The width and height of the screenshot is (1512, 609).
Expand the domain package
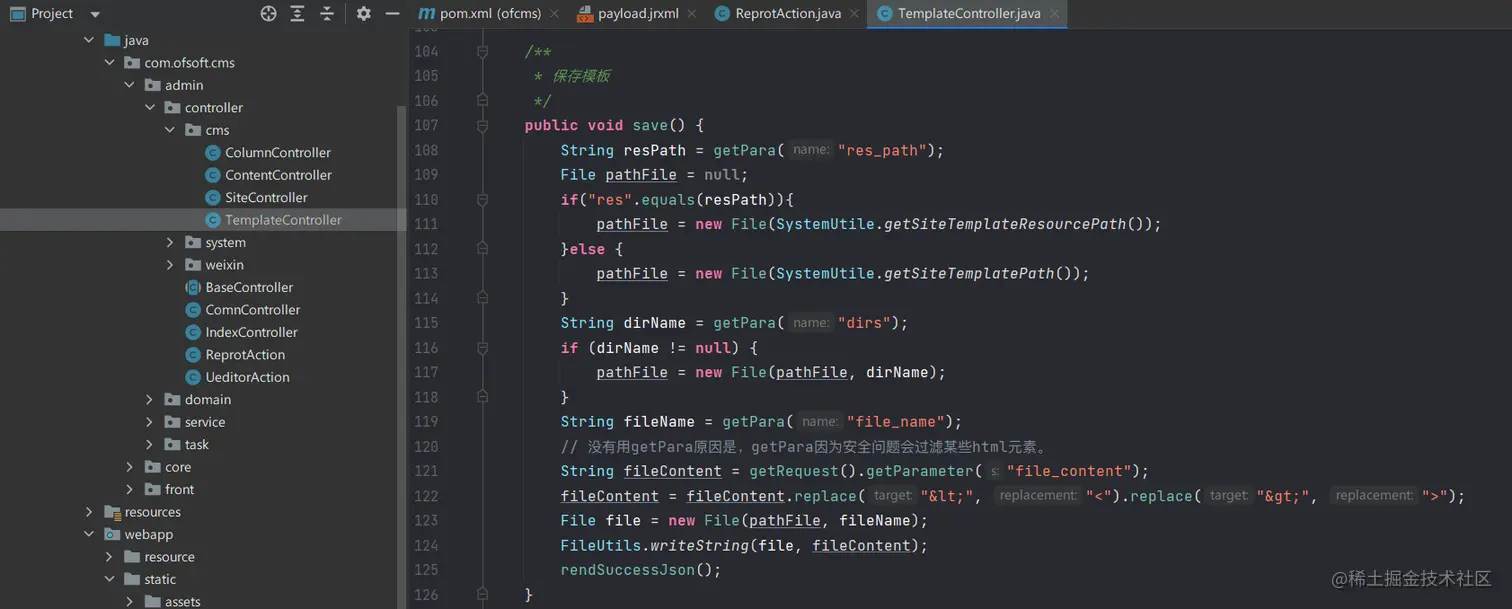[x=150, y=399]
